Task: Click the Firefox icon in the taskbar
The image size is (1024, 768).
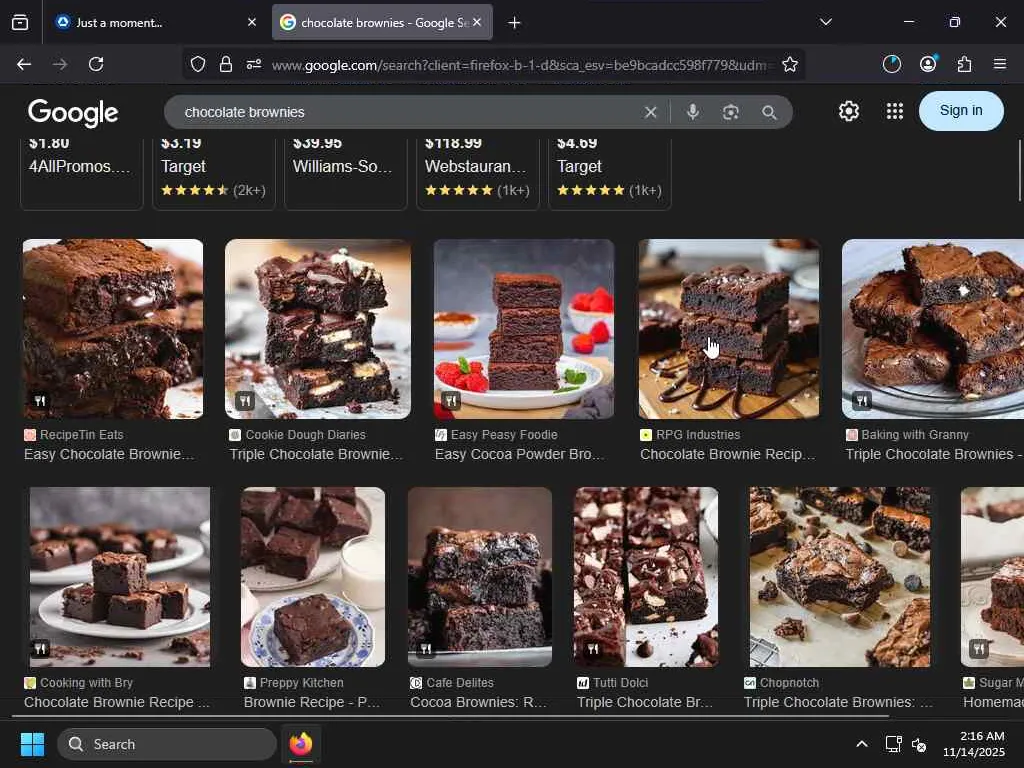Action: [x=301, y=744]
